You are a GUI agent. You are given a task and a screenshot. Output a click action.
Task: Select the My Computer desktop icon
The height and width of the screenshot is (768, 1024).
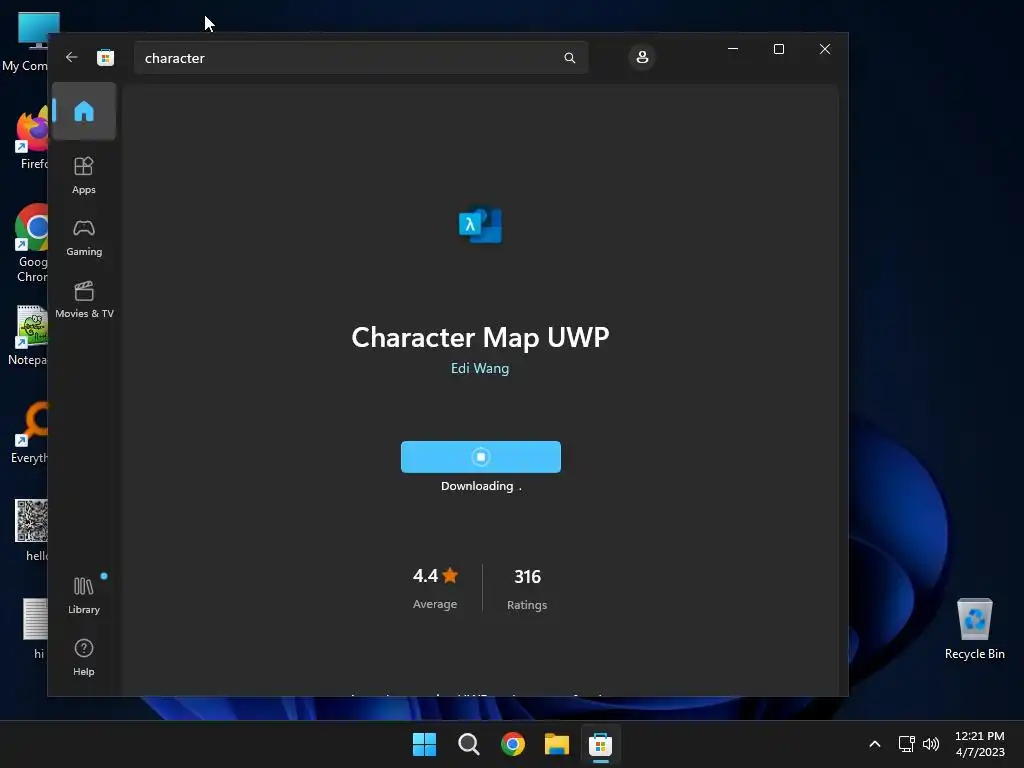click(27, 41)
